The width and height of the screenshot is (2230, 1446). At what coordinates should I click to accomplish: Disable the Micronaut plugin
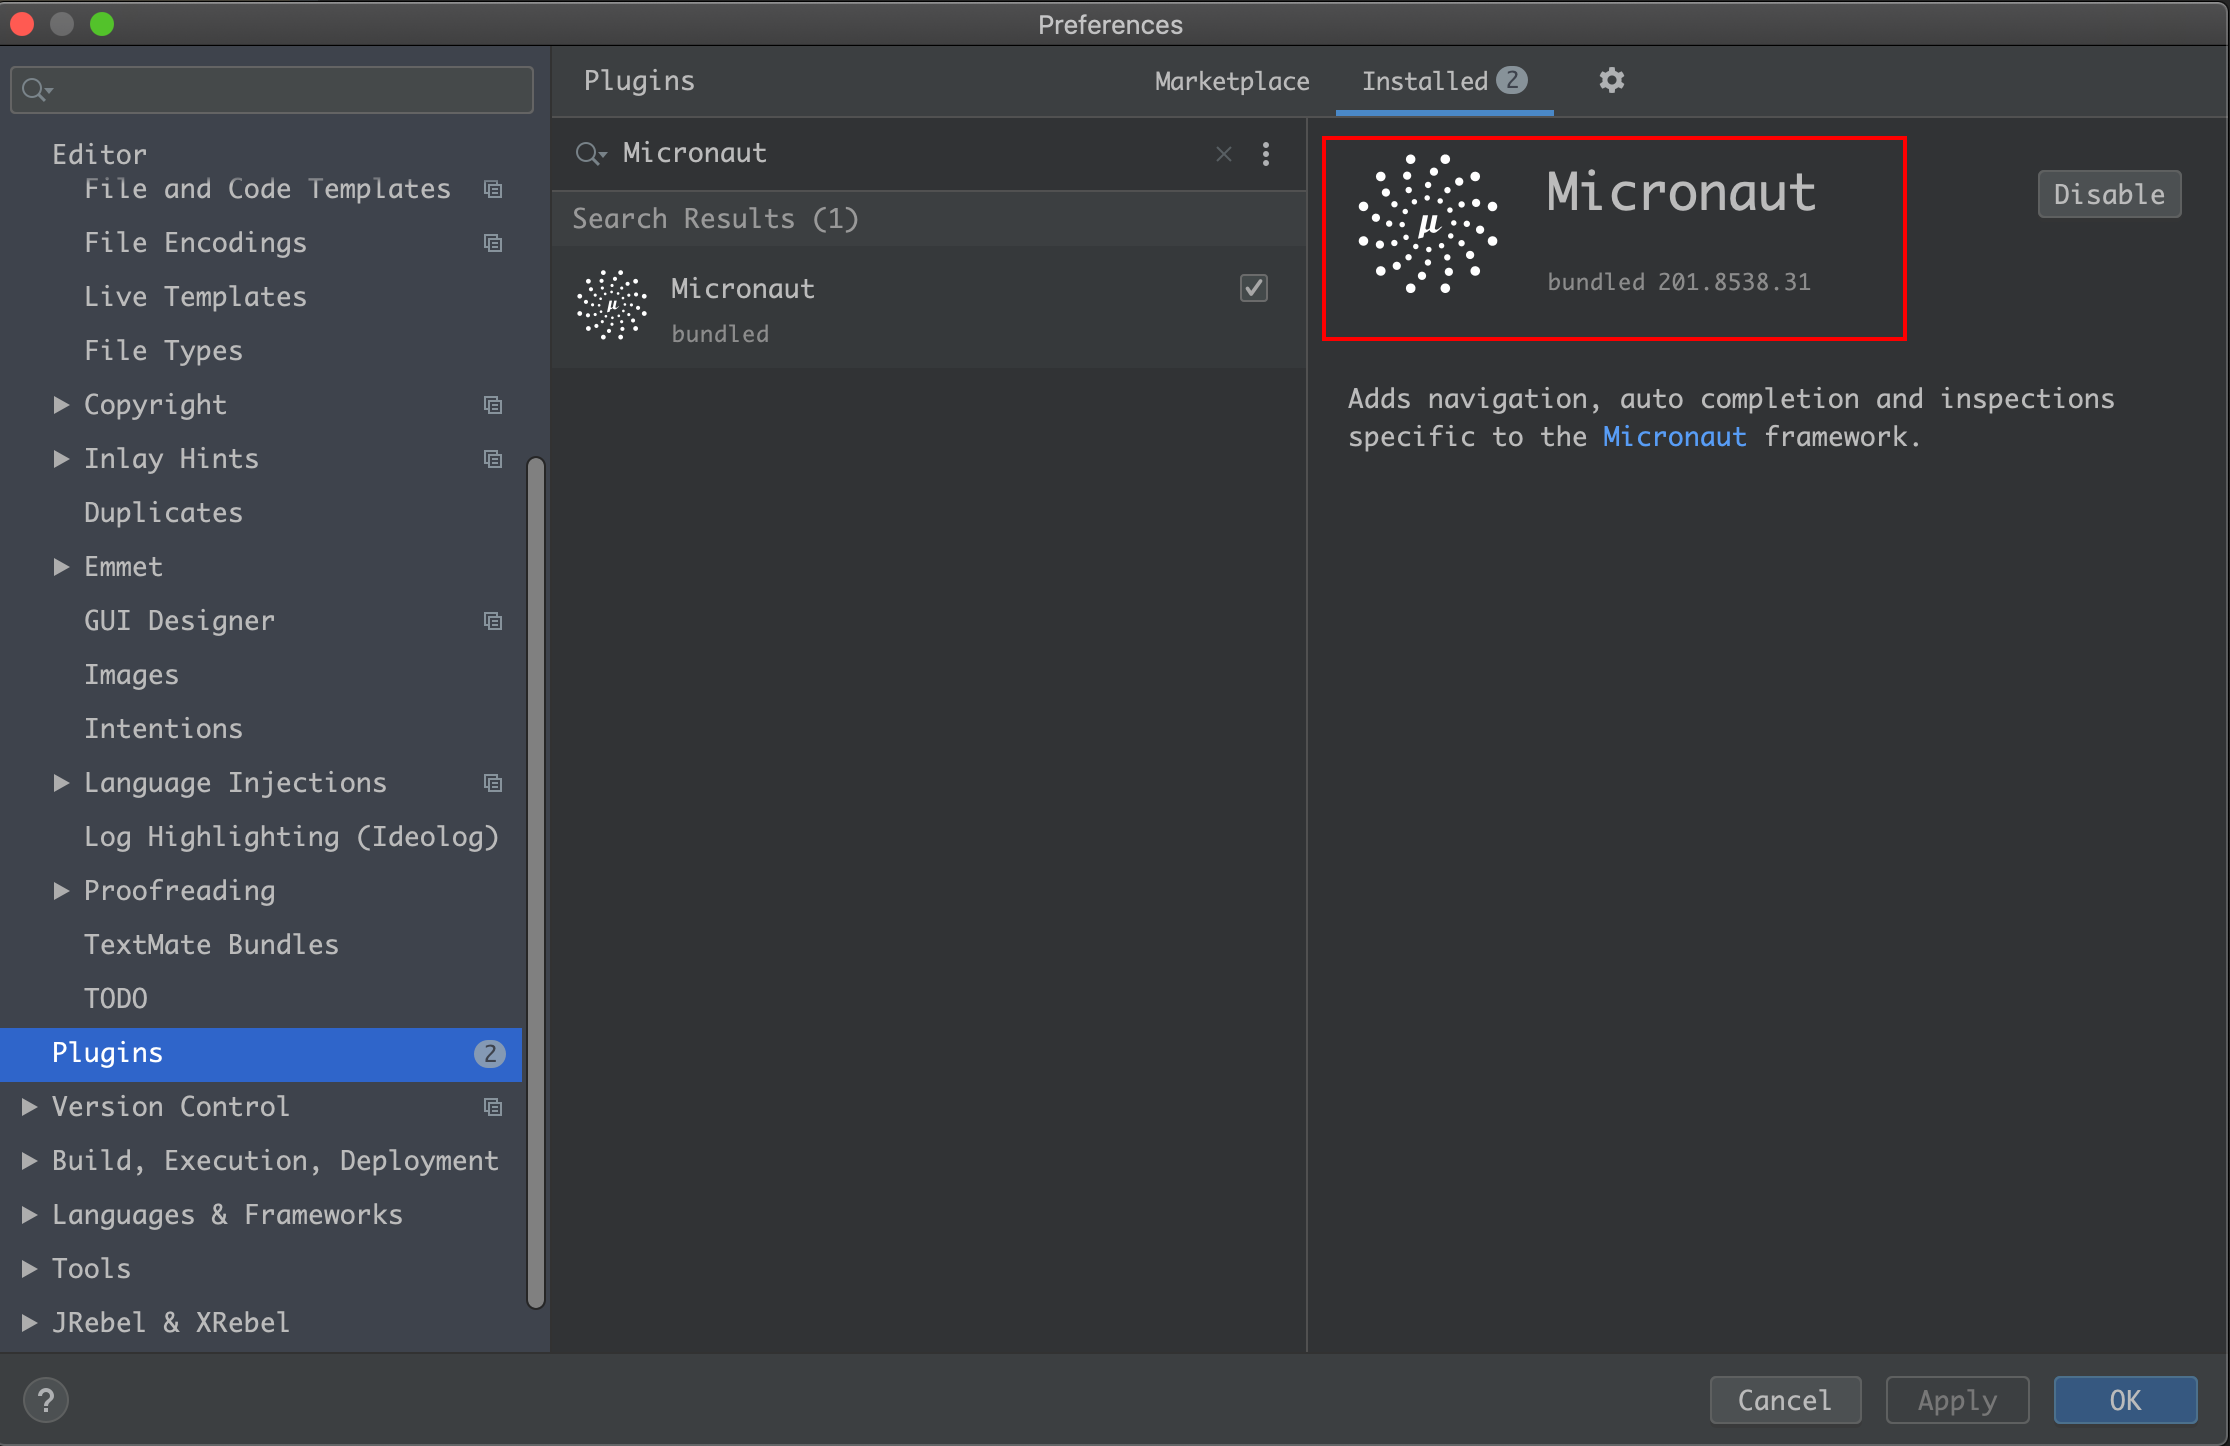pyautogui.click(x=2108, y=194)
